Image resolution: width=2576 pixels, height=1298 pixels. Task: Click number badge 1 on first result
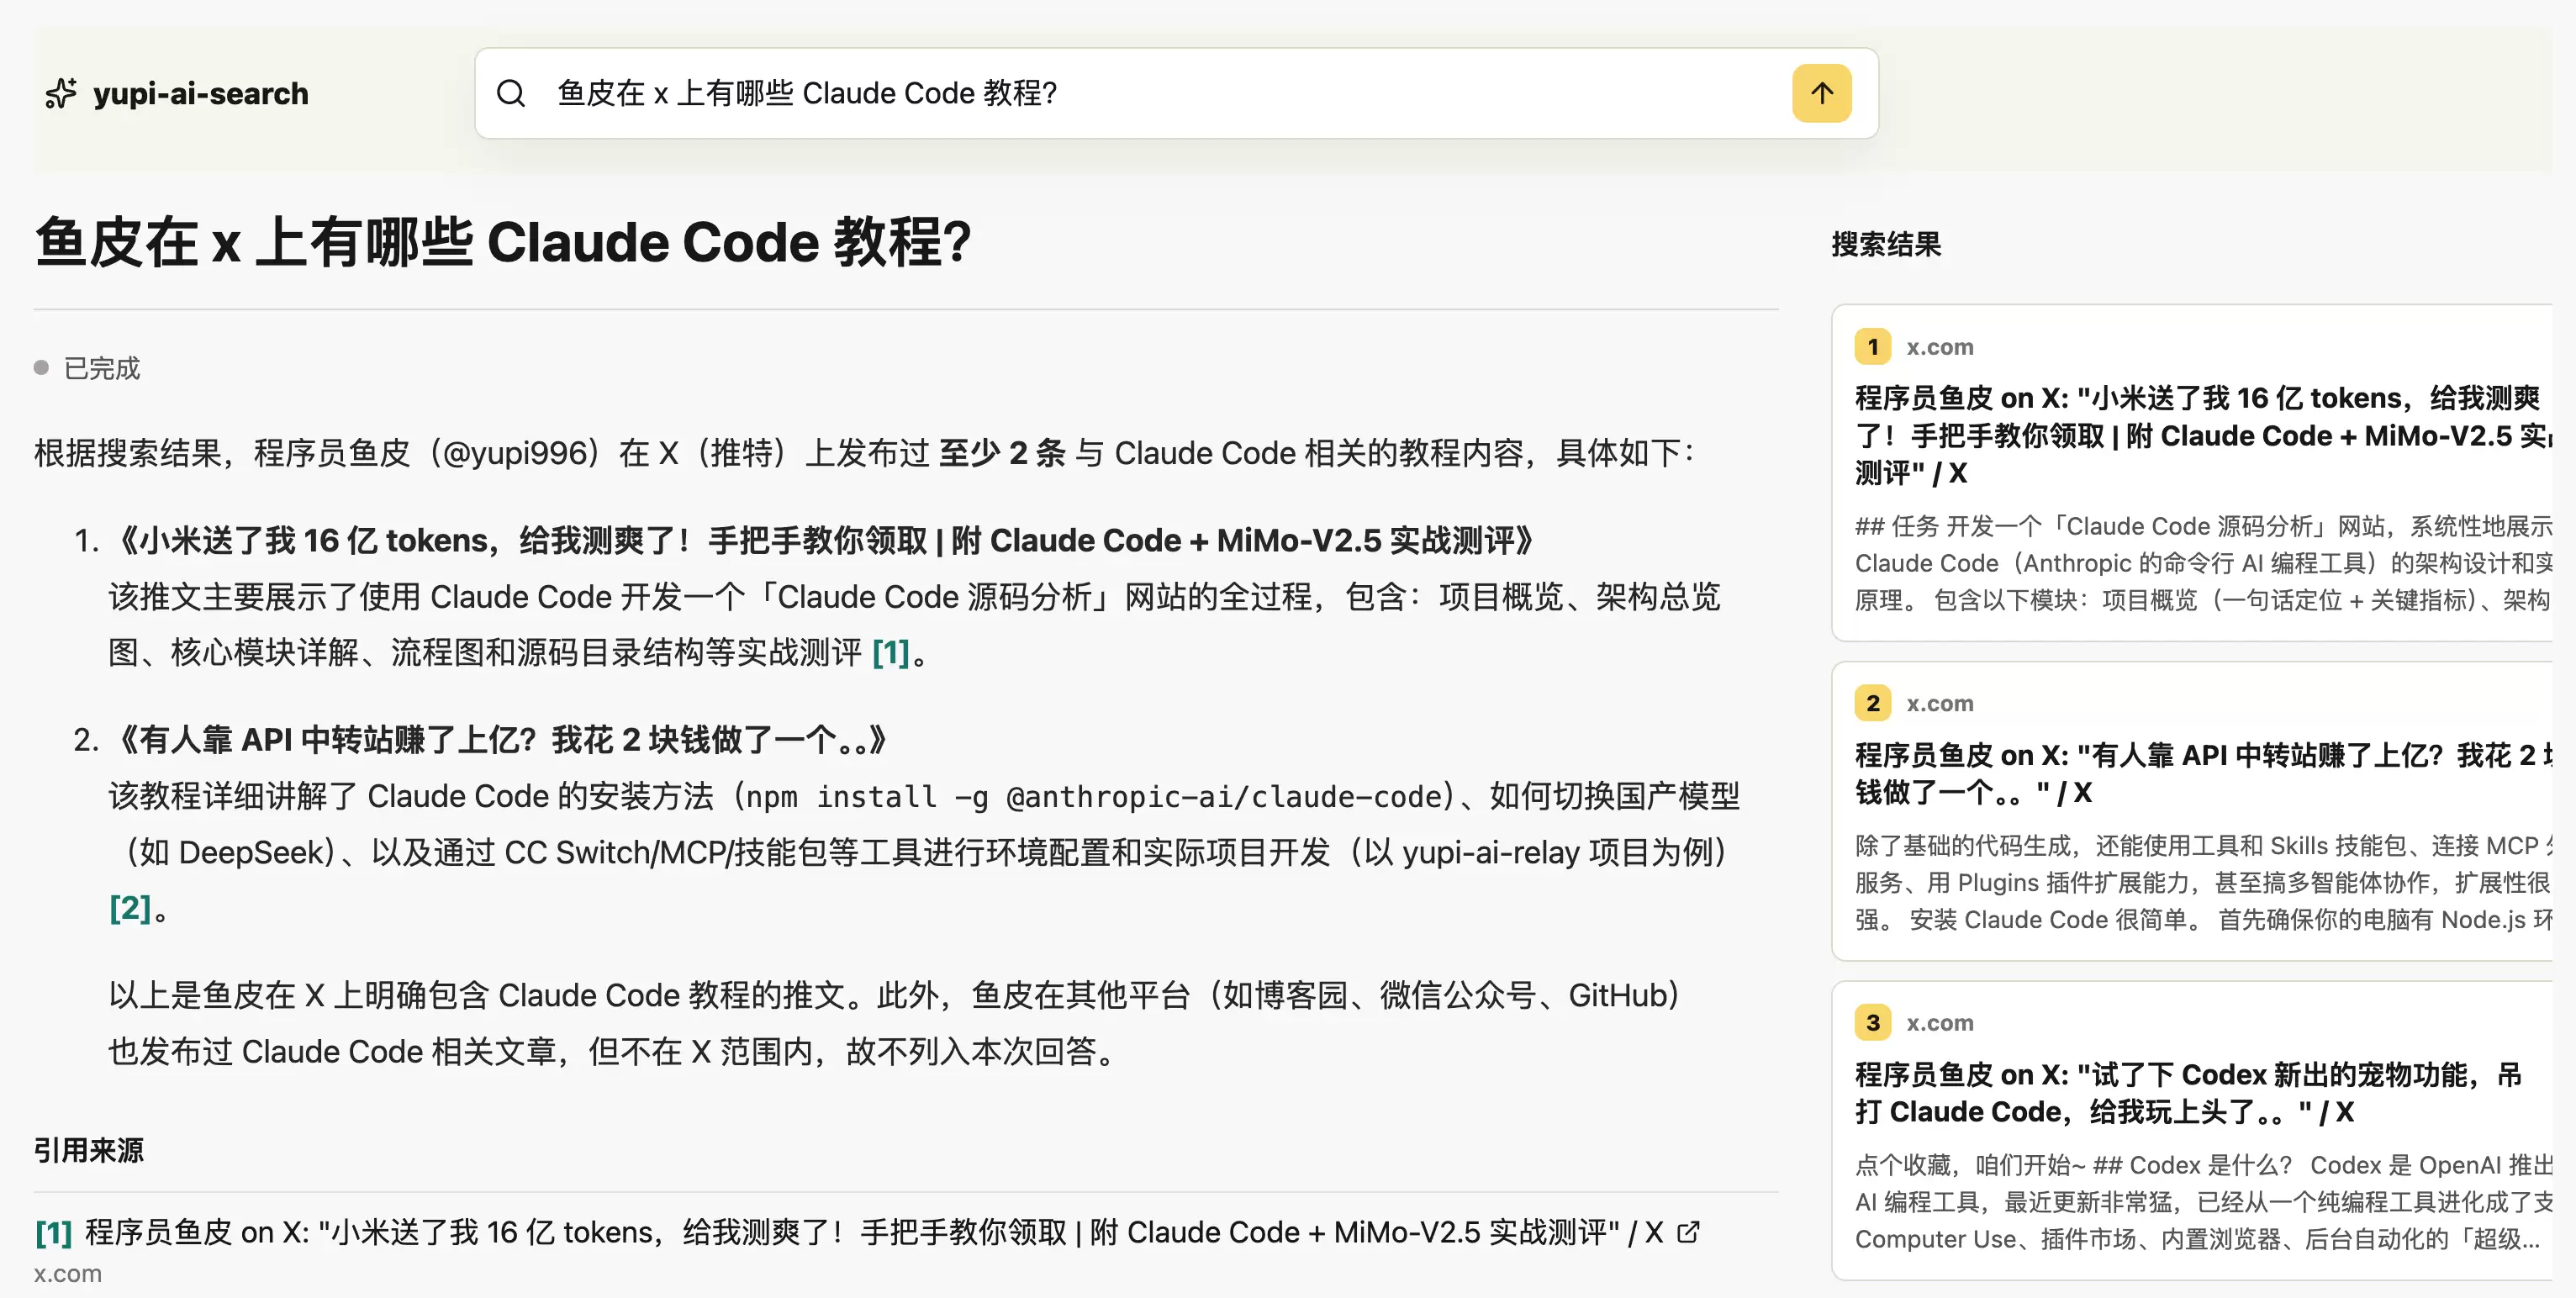[1872, 347]
